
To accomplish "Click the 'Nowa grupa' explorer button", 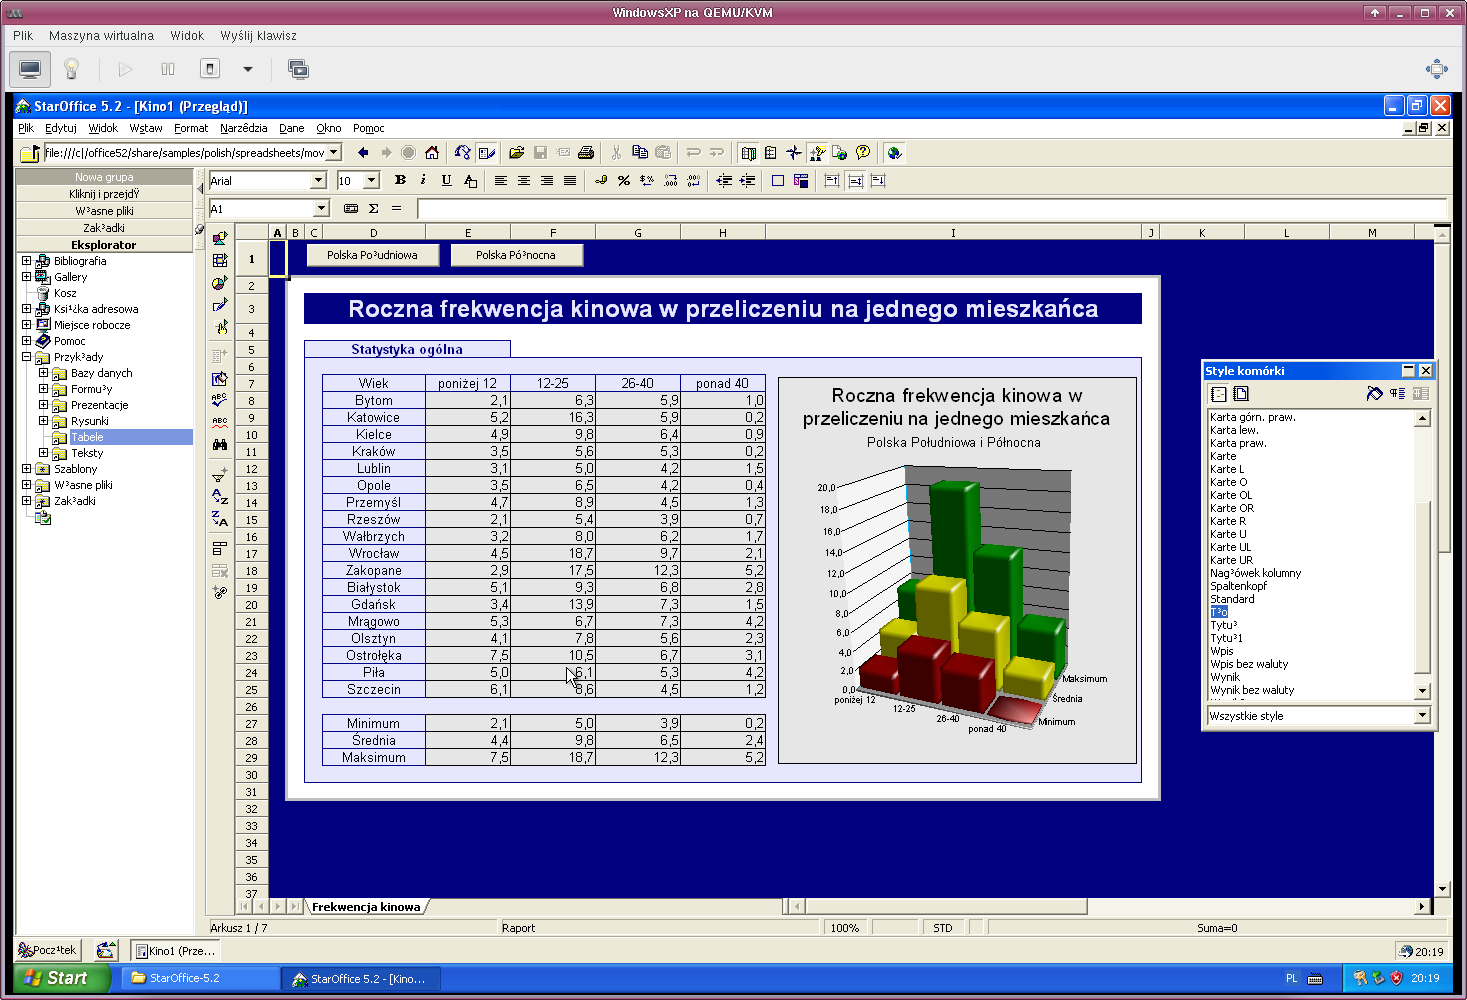I will tap(104, 177).
